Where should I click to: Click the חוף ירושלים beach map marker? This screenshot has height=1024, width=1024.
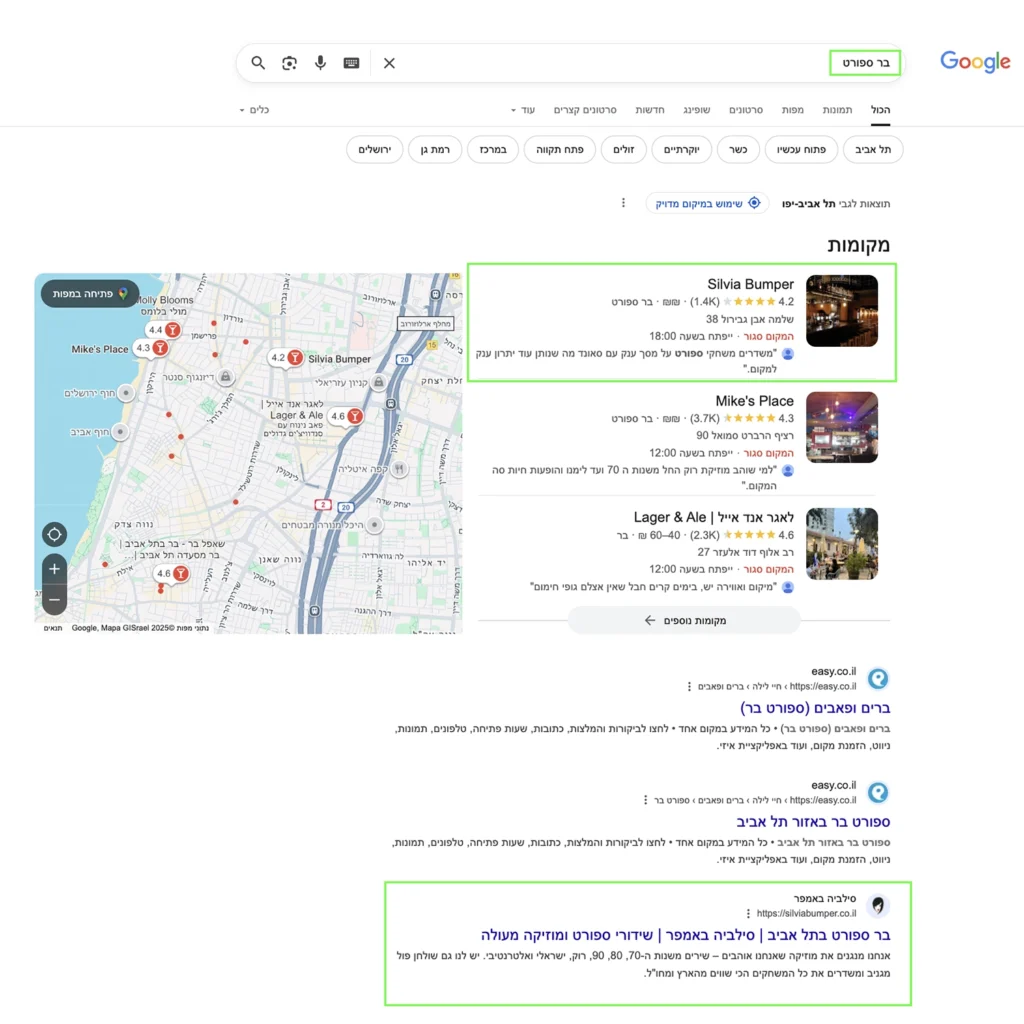tap(126, 392)
